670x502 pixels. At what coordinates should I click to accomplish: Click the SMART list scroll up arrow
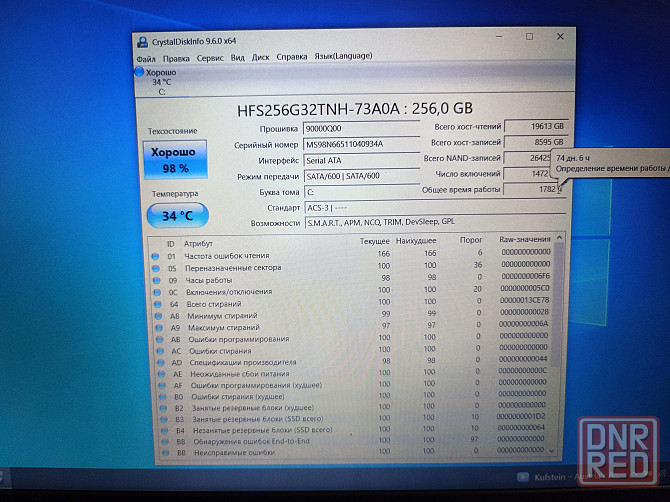559,237
